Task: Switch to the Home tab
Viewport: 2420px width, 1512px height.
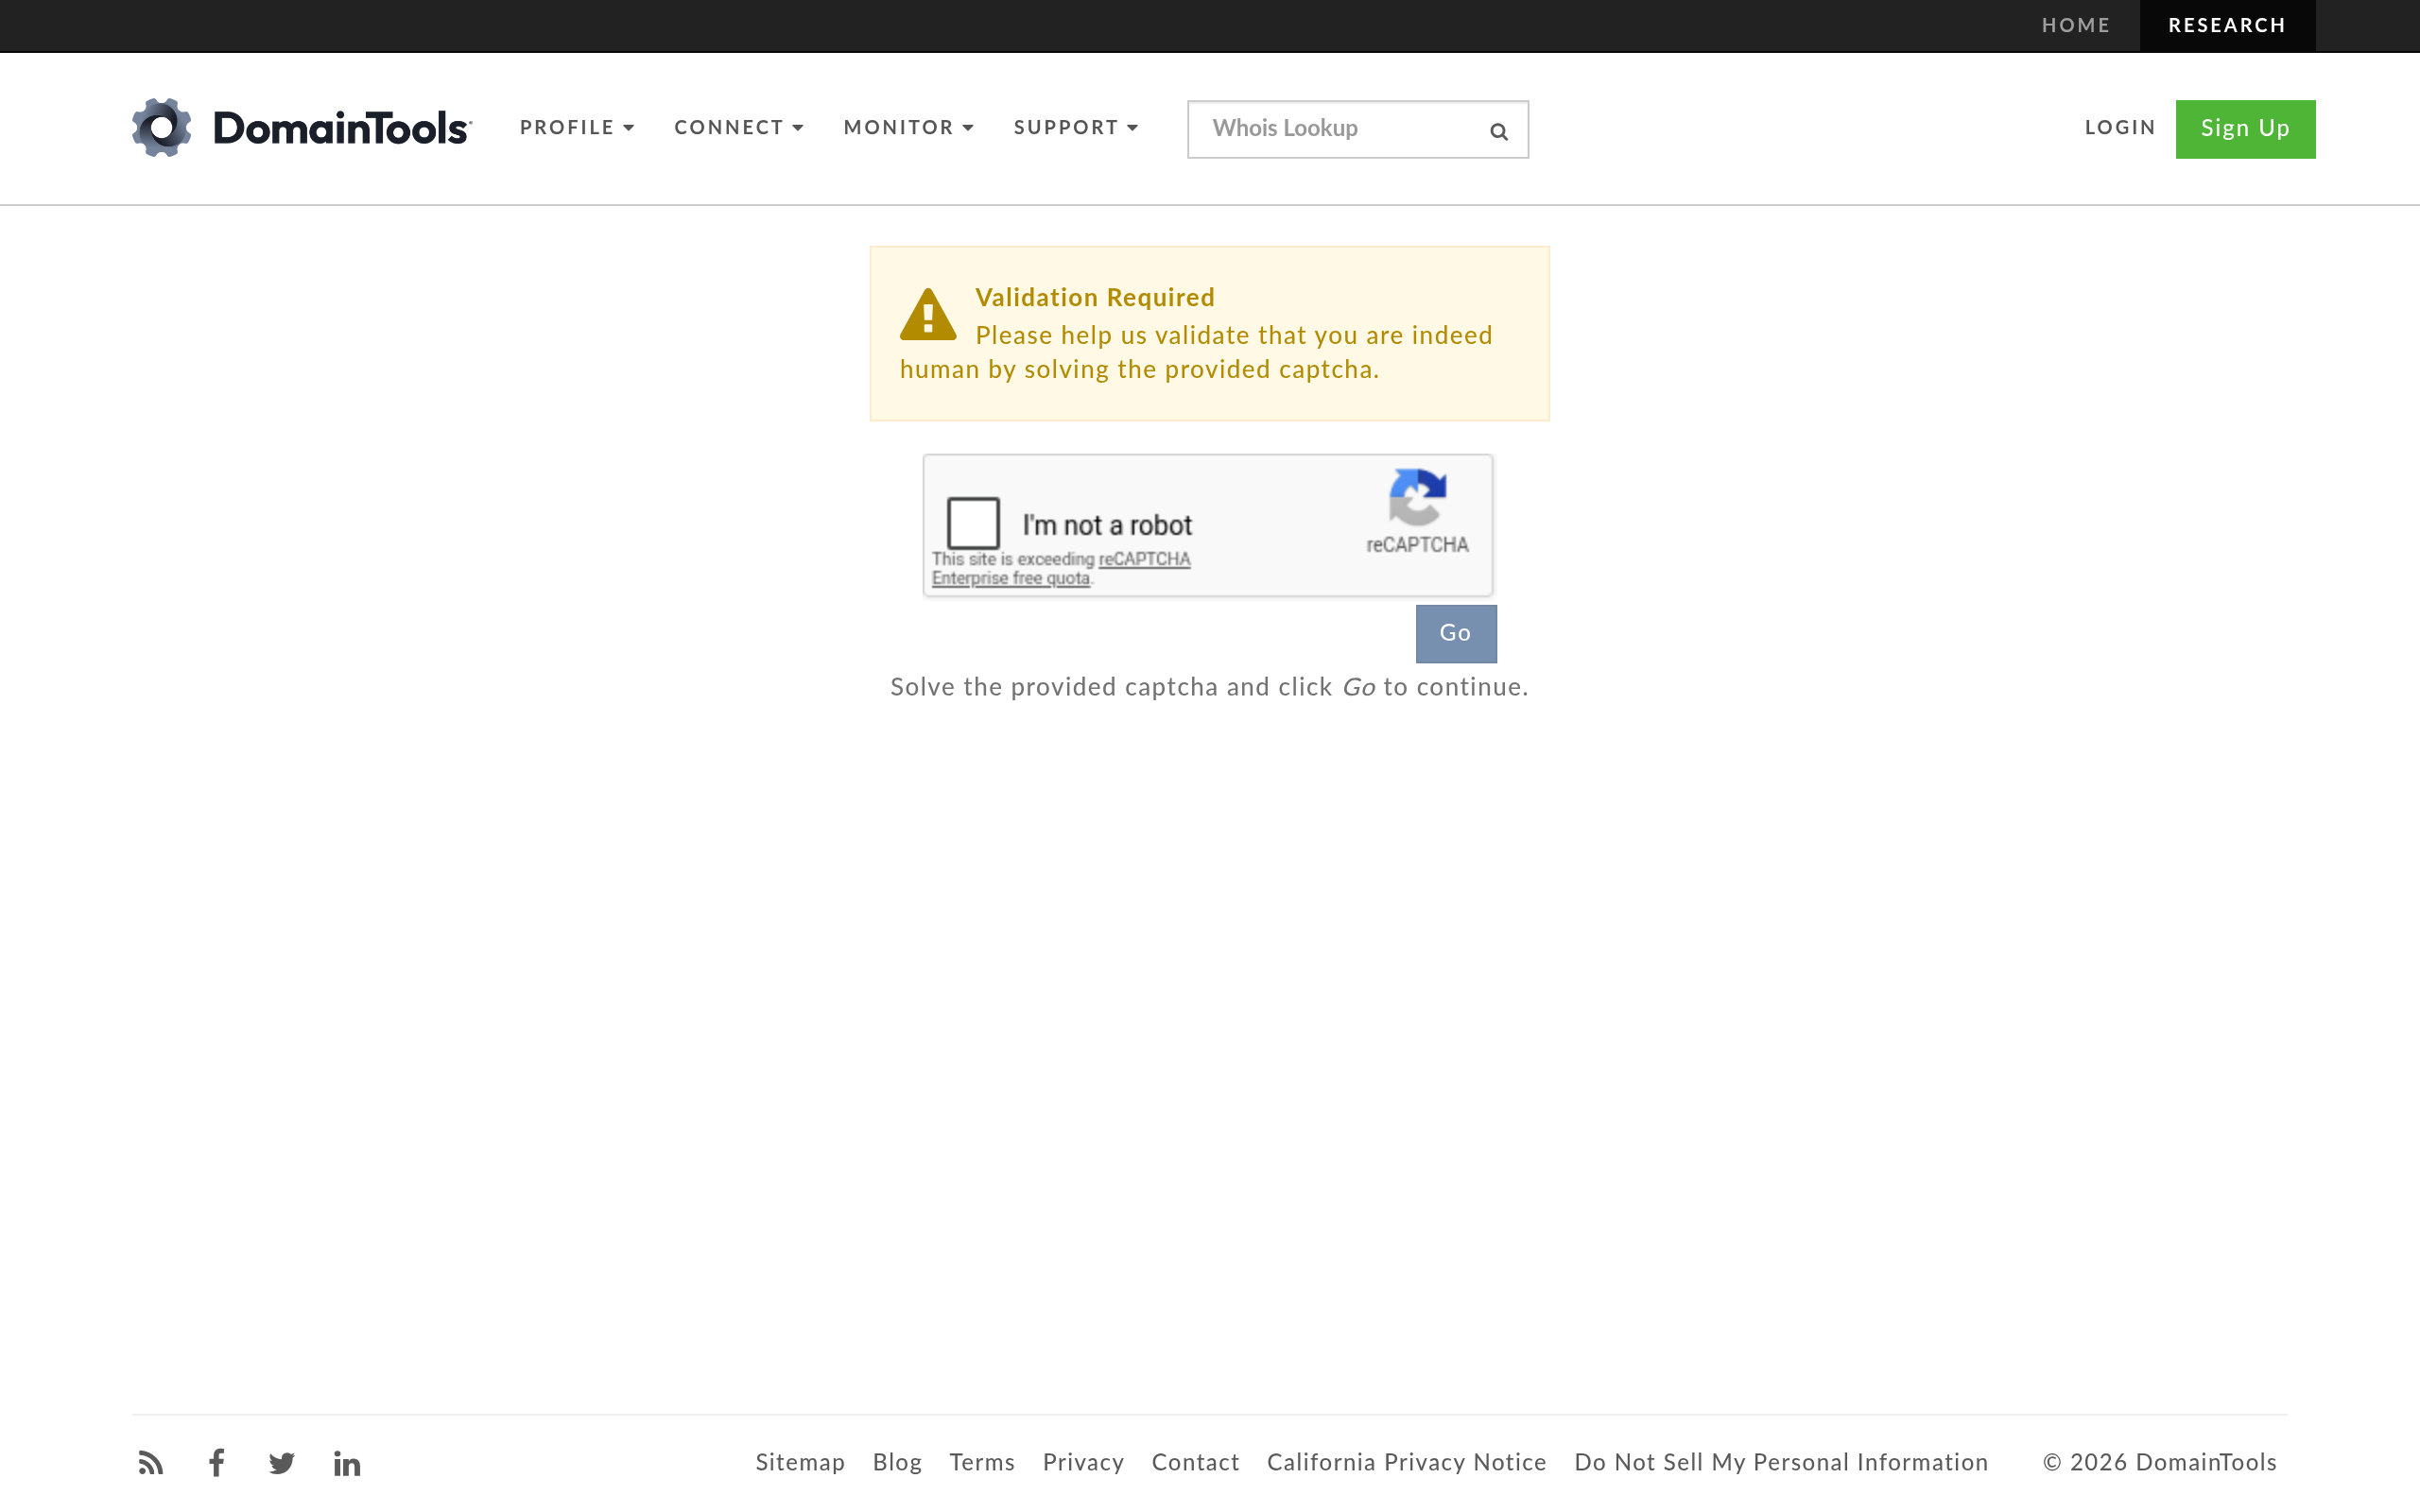Action: click(2076, 26)
